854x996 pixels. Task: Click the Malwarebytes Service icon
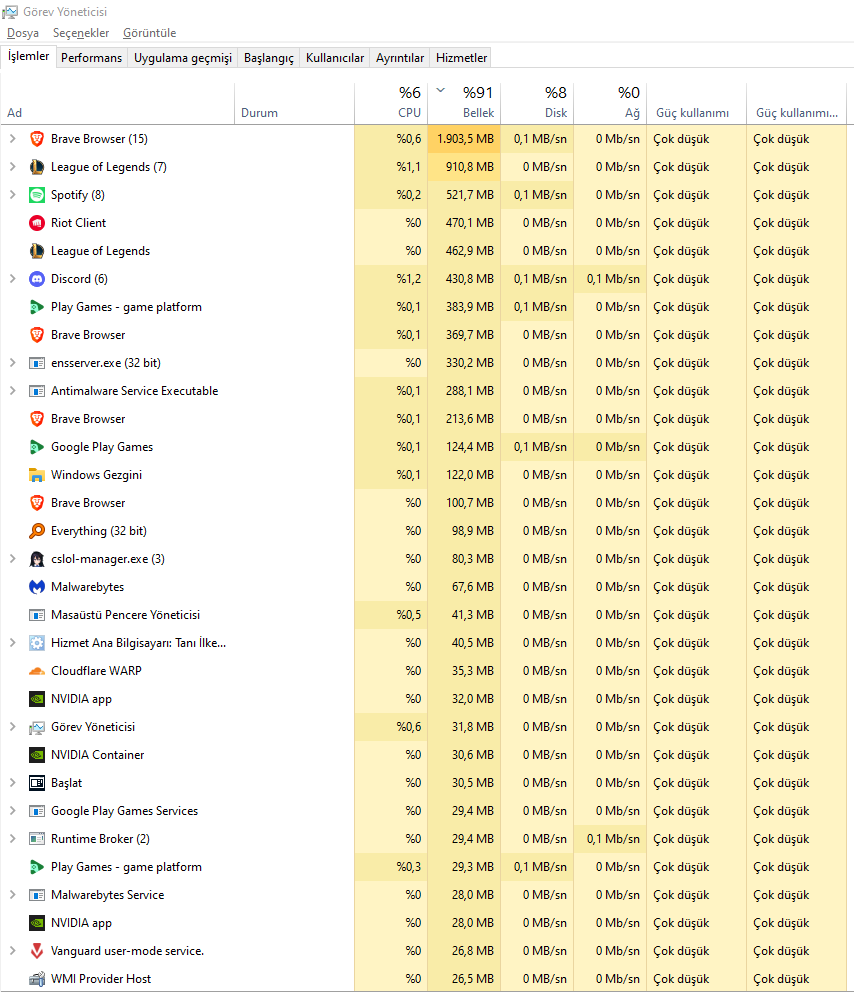point(37,895)
